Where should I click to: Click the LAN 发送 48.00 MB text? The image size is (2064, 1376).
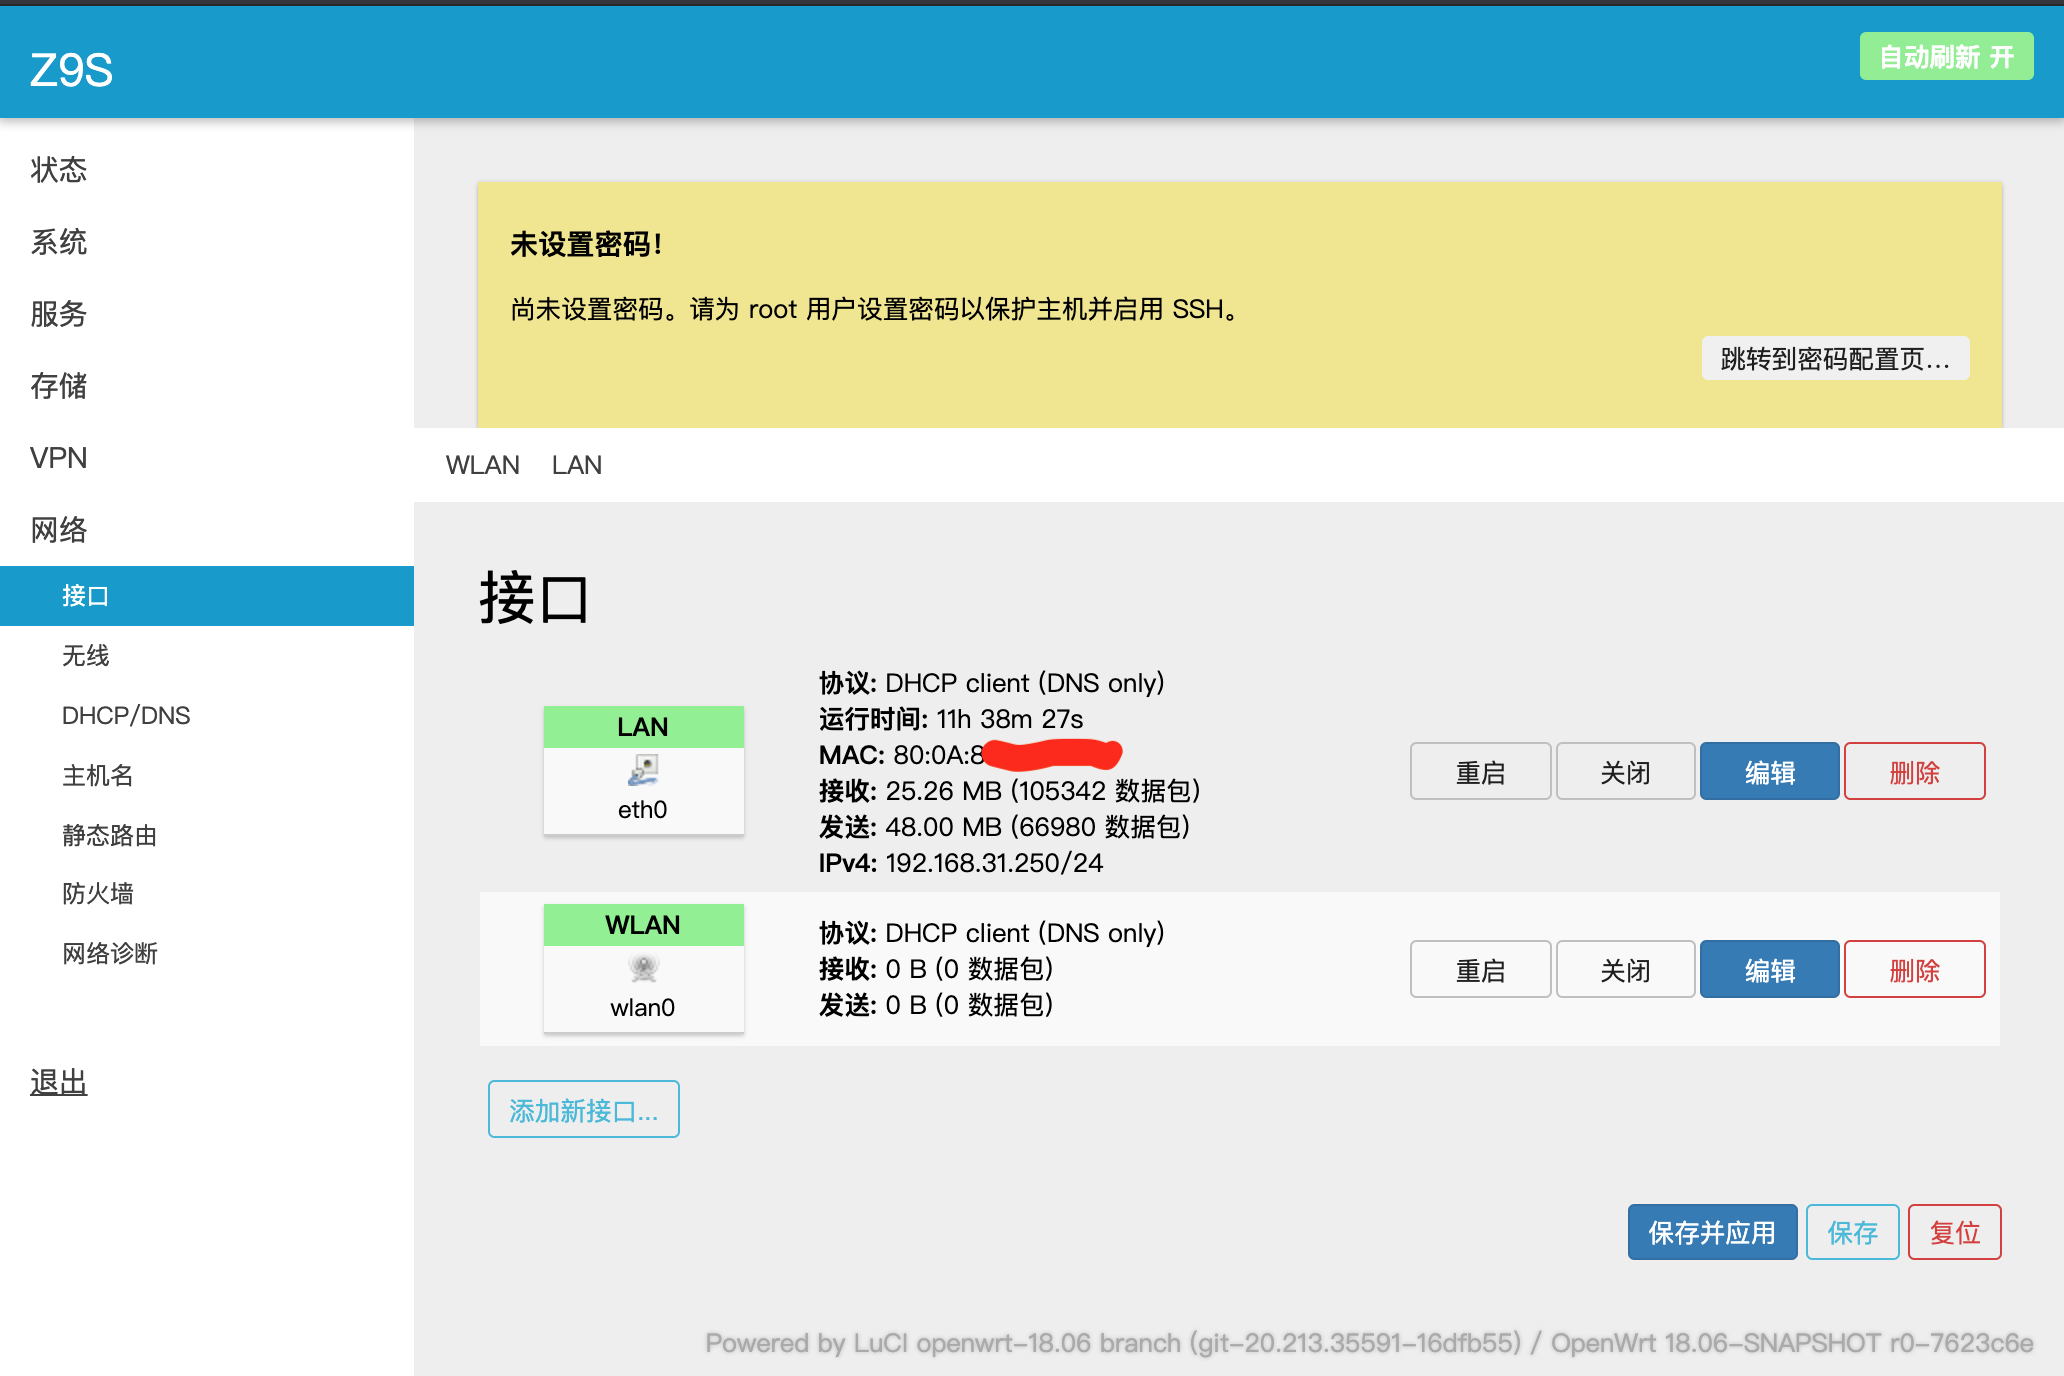[1004, 827]
